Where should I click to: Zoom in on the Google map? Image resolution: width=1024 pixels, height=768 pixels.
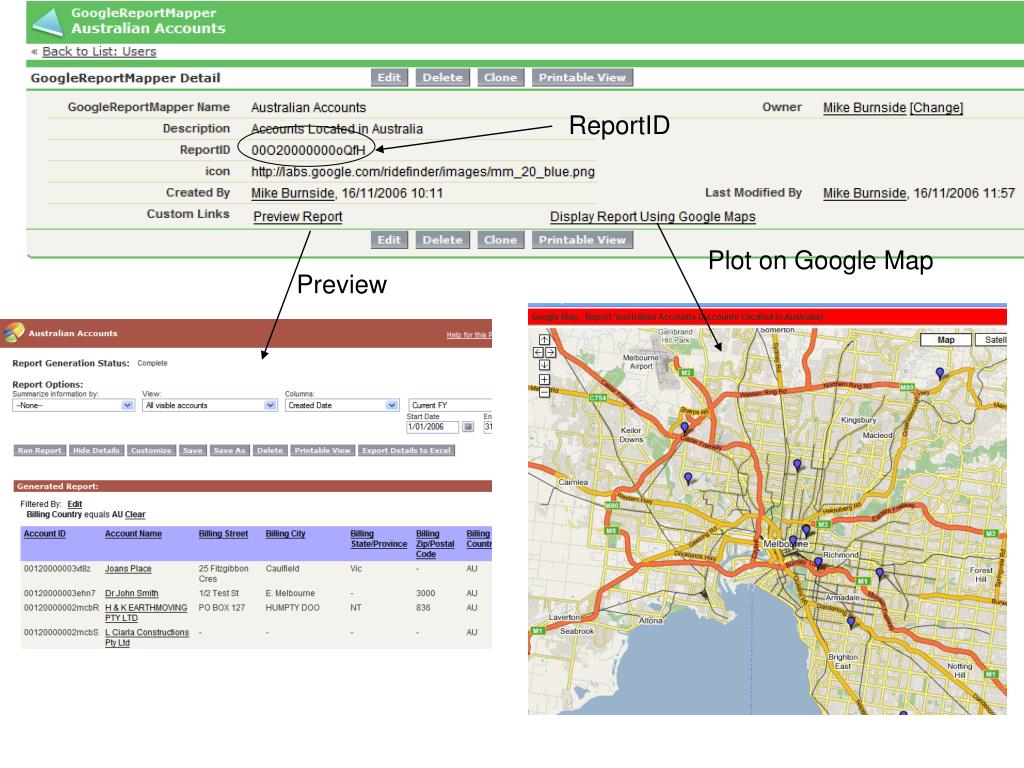click(x=544, y=379)
